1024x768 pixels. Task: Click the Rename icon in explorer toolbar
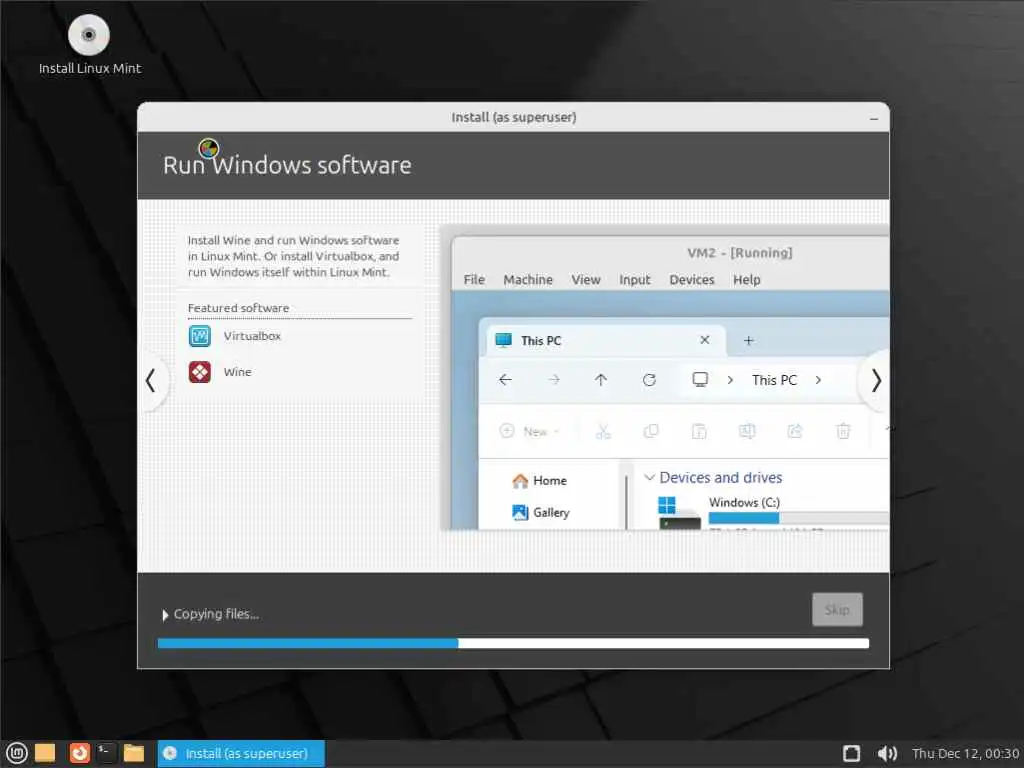(x=746, y=431)
